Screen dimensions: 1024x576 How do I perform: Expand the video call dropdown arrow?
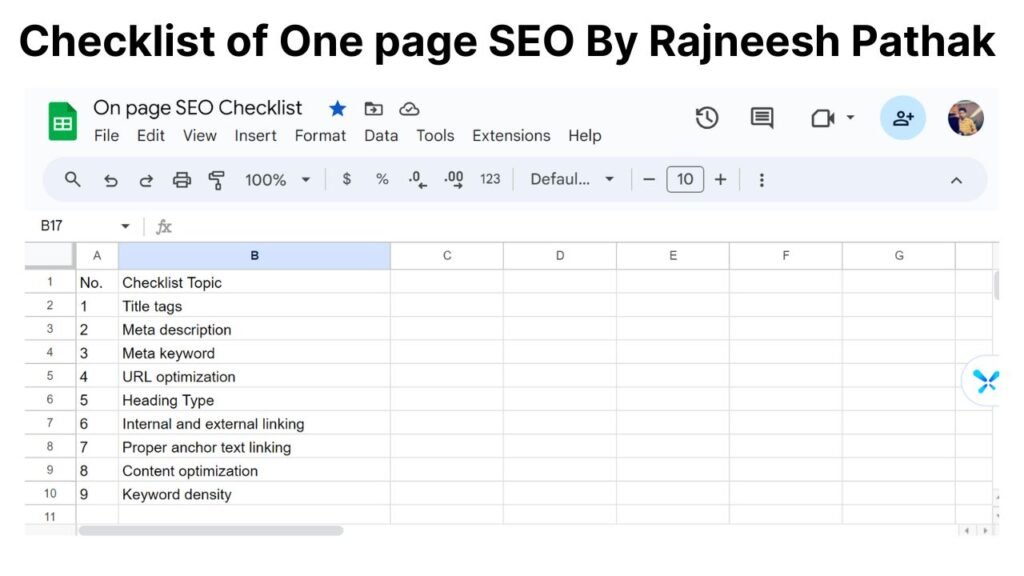(x=850, y=118)
